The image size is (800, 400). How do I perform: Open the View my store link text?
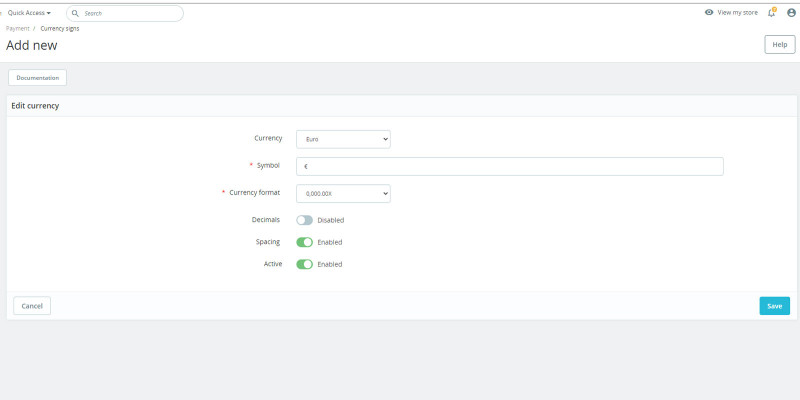(738, 13)
